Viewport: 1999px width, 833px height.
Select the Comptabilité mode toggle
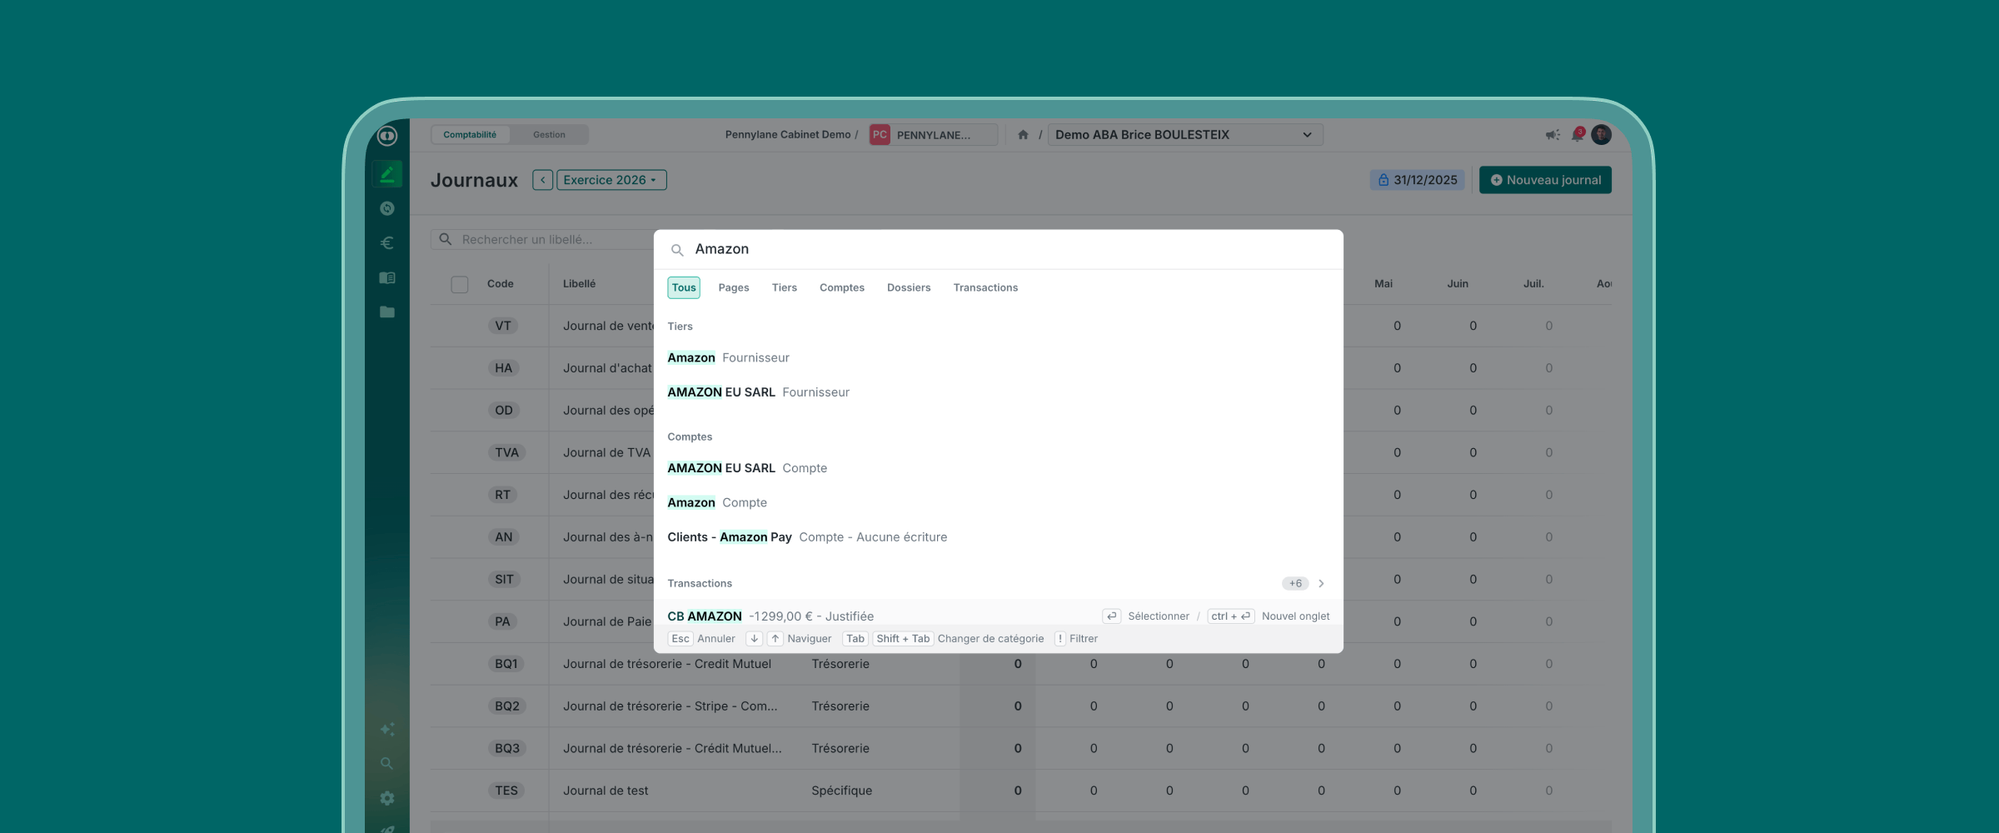tap(469, 135)
